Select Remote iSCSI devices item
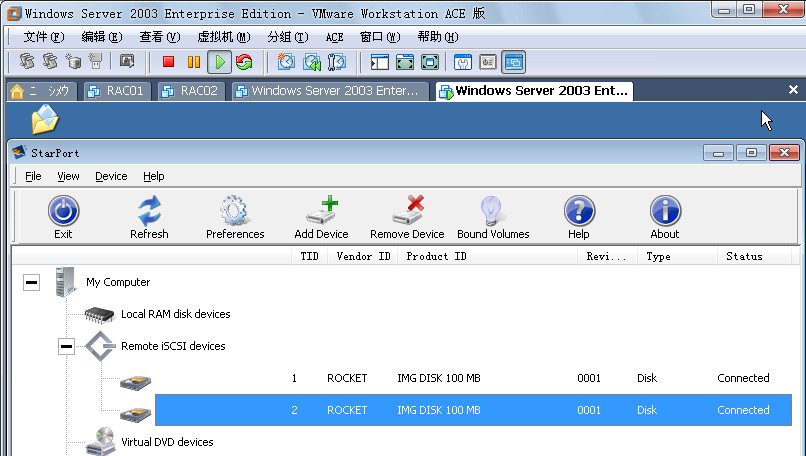 [x=173, y=346]
